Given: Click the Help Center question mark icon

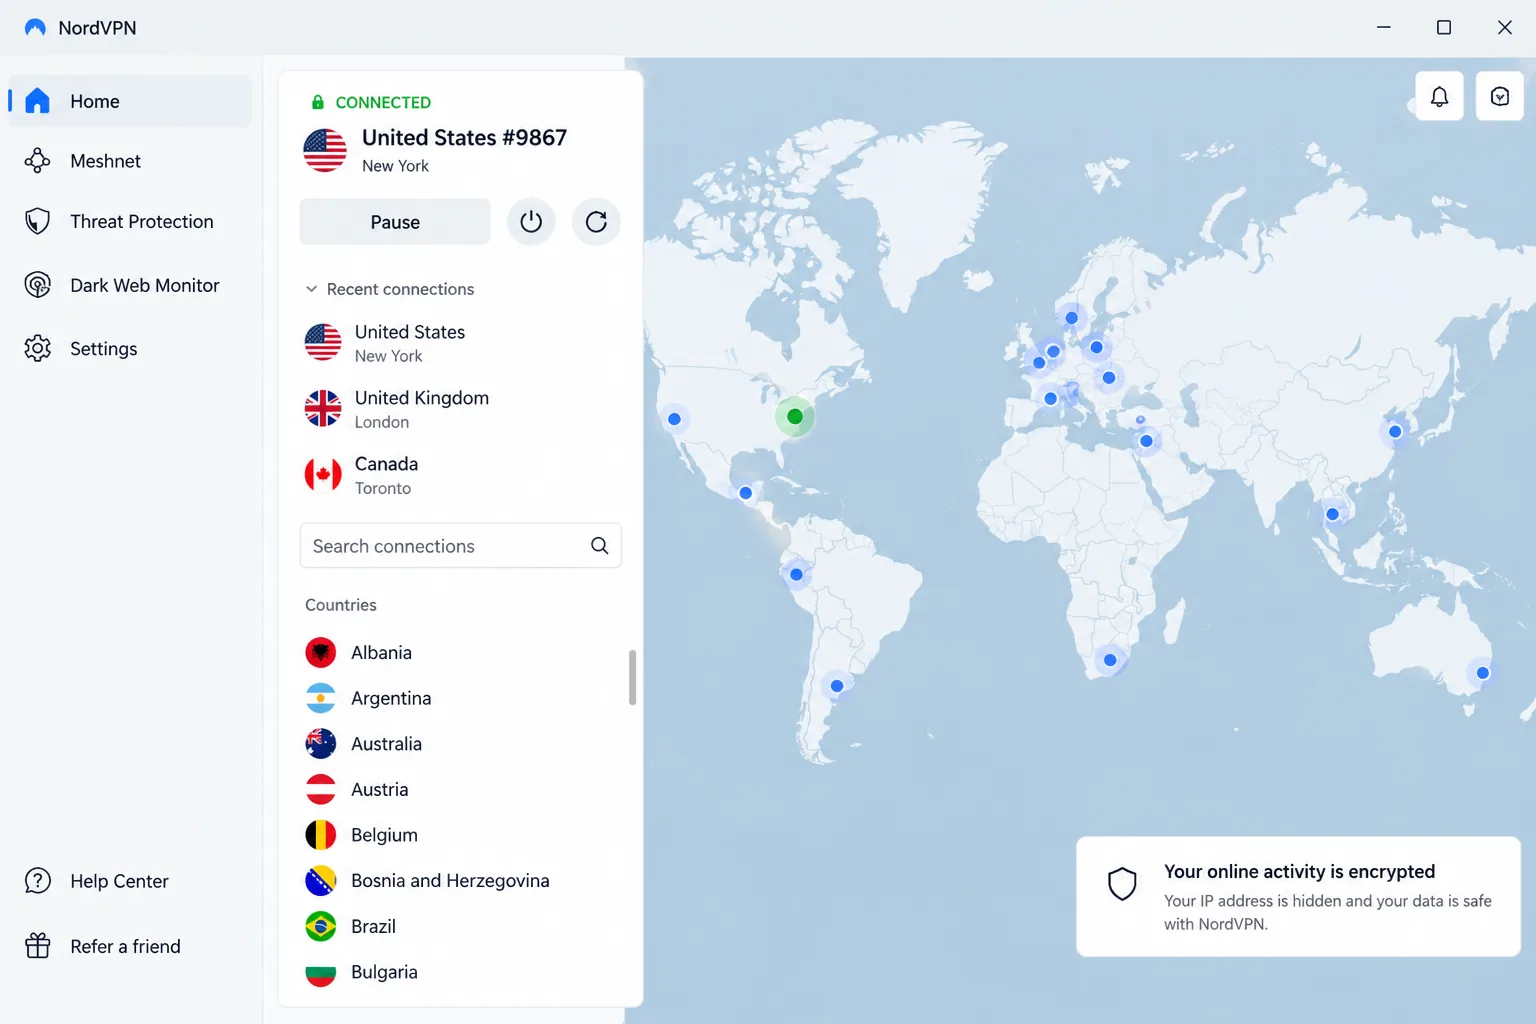Looking at the screenshot, I should point(38,881).
